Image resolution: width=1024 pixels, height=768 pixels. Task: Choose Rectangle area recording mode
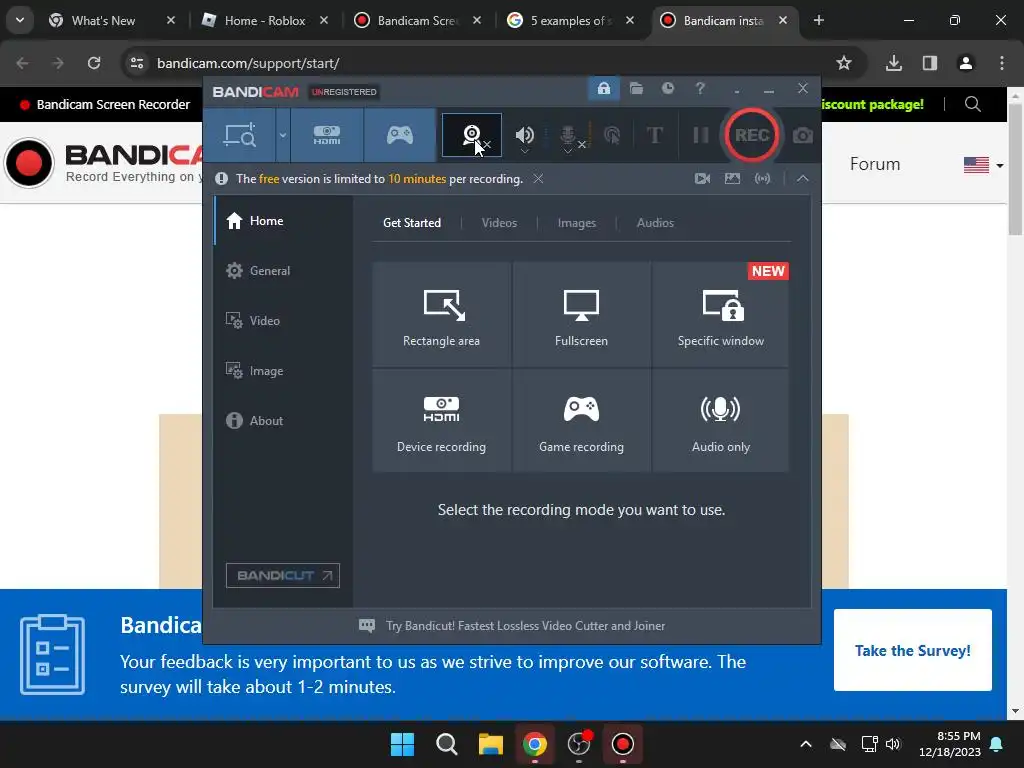pos(441,315)
